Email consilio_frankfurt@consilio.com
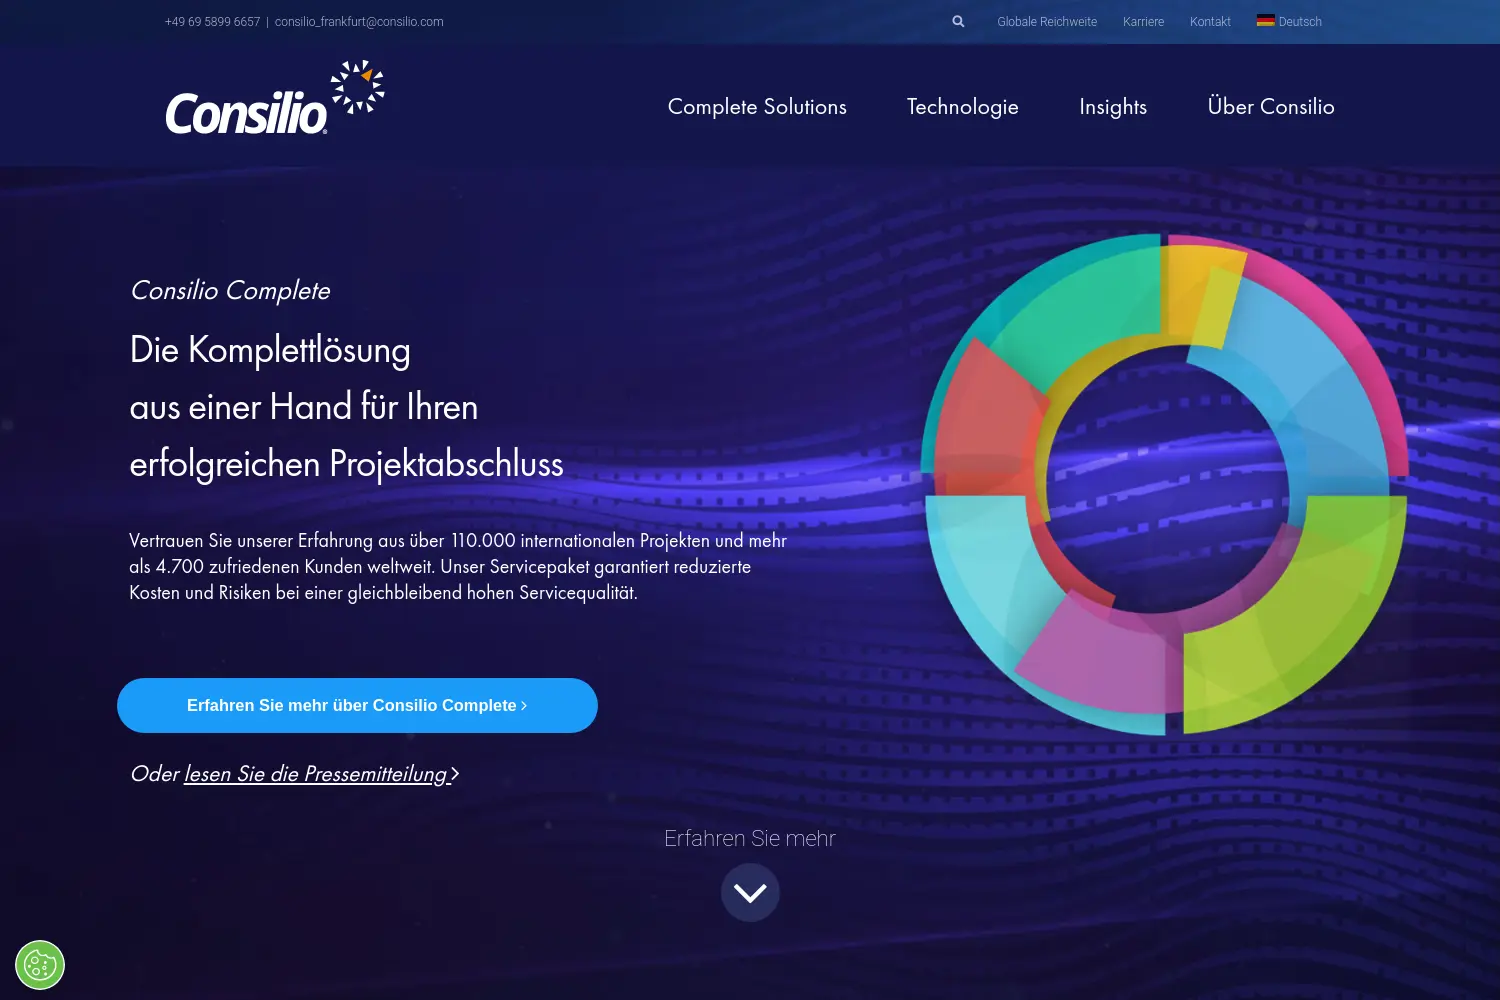This screenshot has width=1500, height=1000. click(359, 21)
